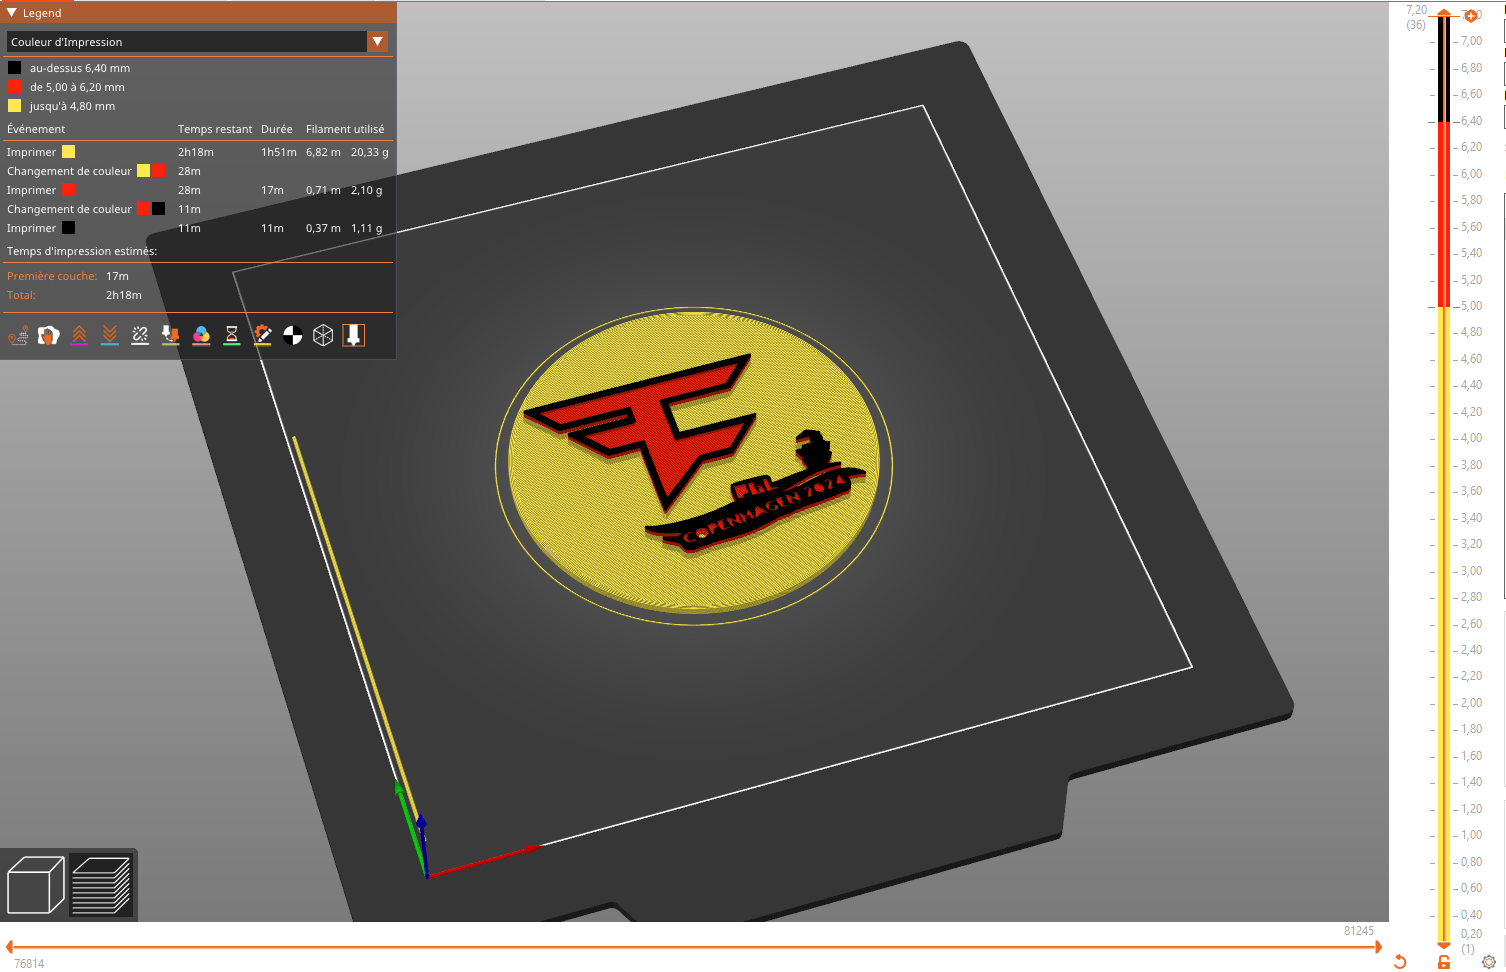Toggle pause prints hourglass icon
This screenshot has width=1506, height=972.
click(x=232, y=335)
